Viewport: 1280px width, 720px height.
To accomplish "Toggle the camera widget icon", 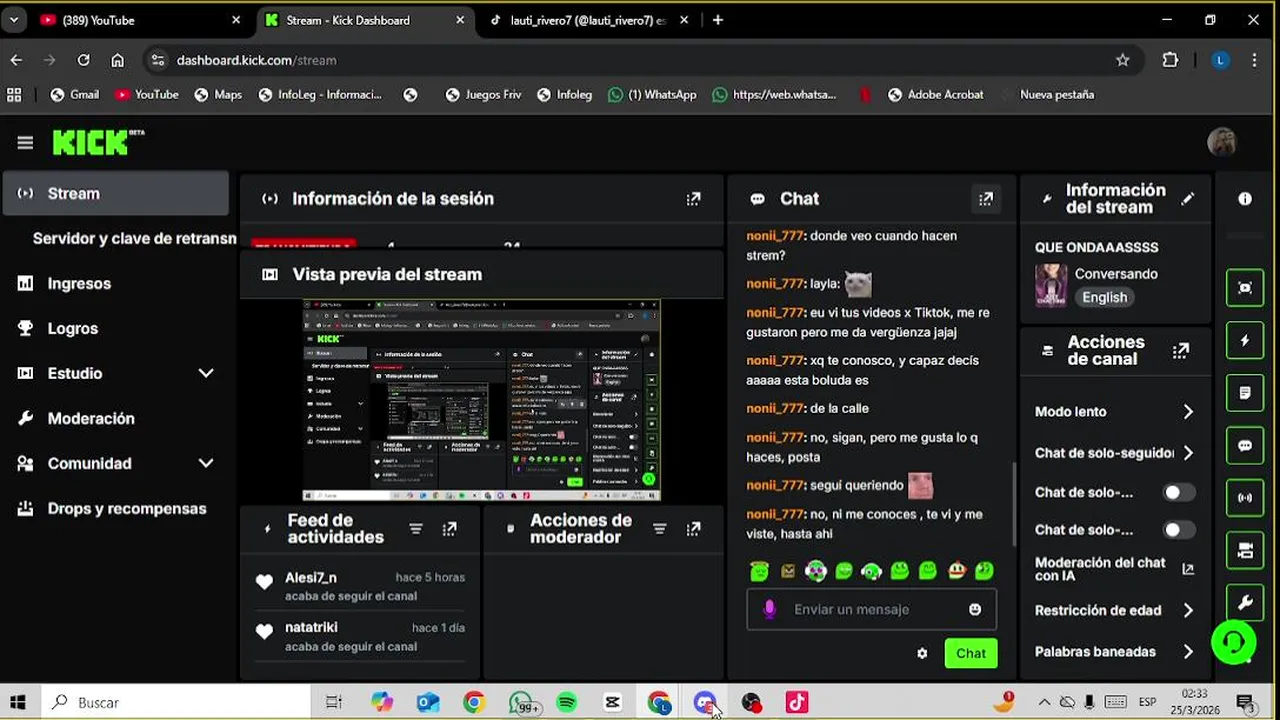I will coord(1245,551).
